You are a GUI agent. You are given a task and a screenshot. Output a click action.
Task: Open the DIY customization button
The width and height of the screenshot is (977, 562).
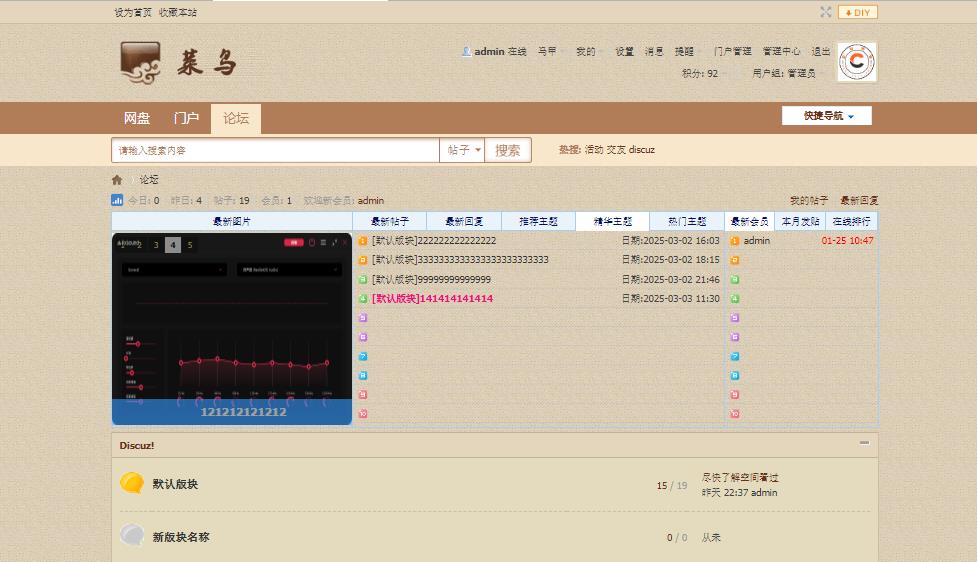pyautogui.click(x=858, y=12)
